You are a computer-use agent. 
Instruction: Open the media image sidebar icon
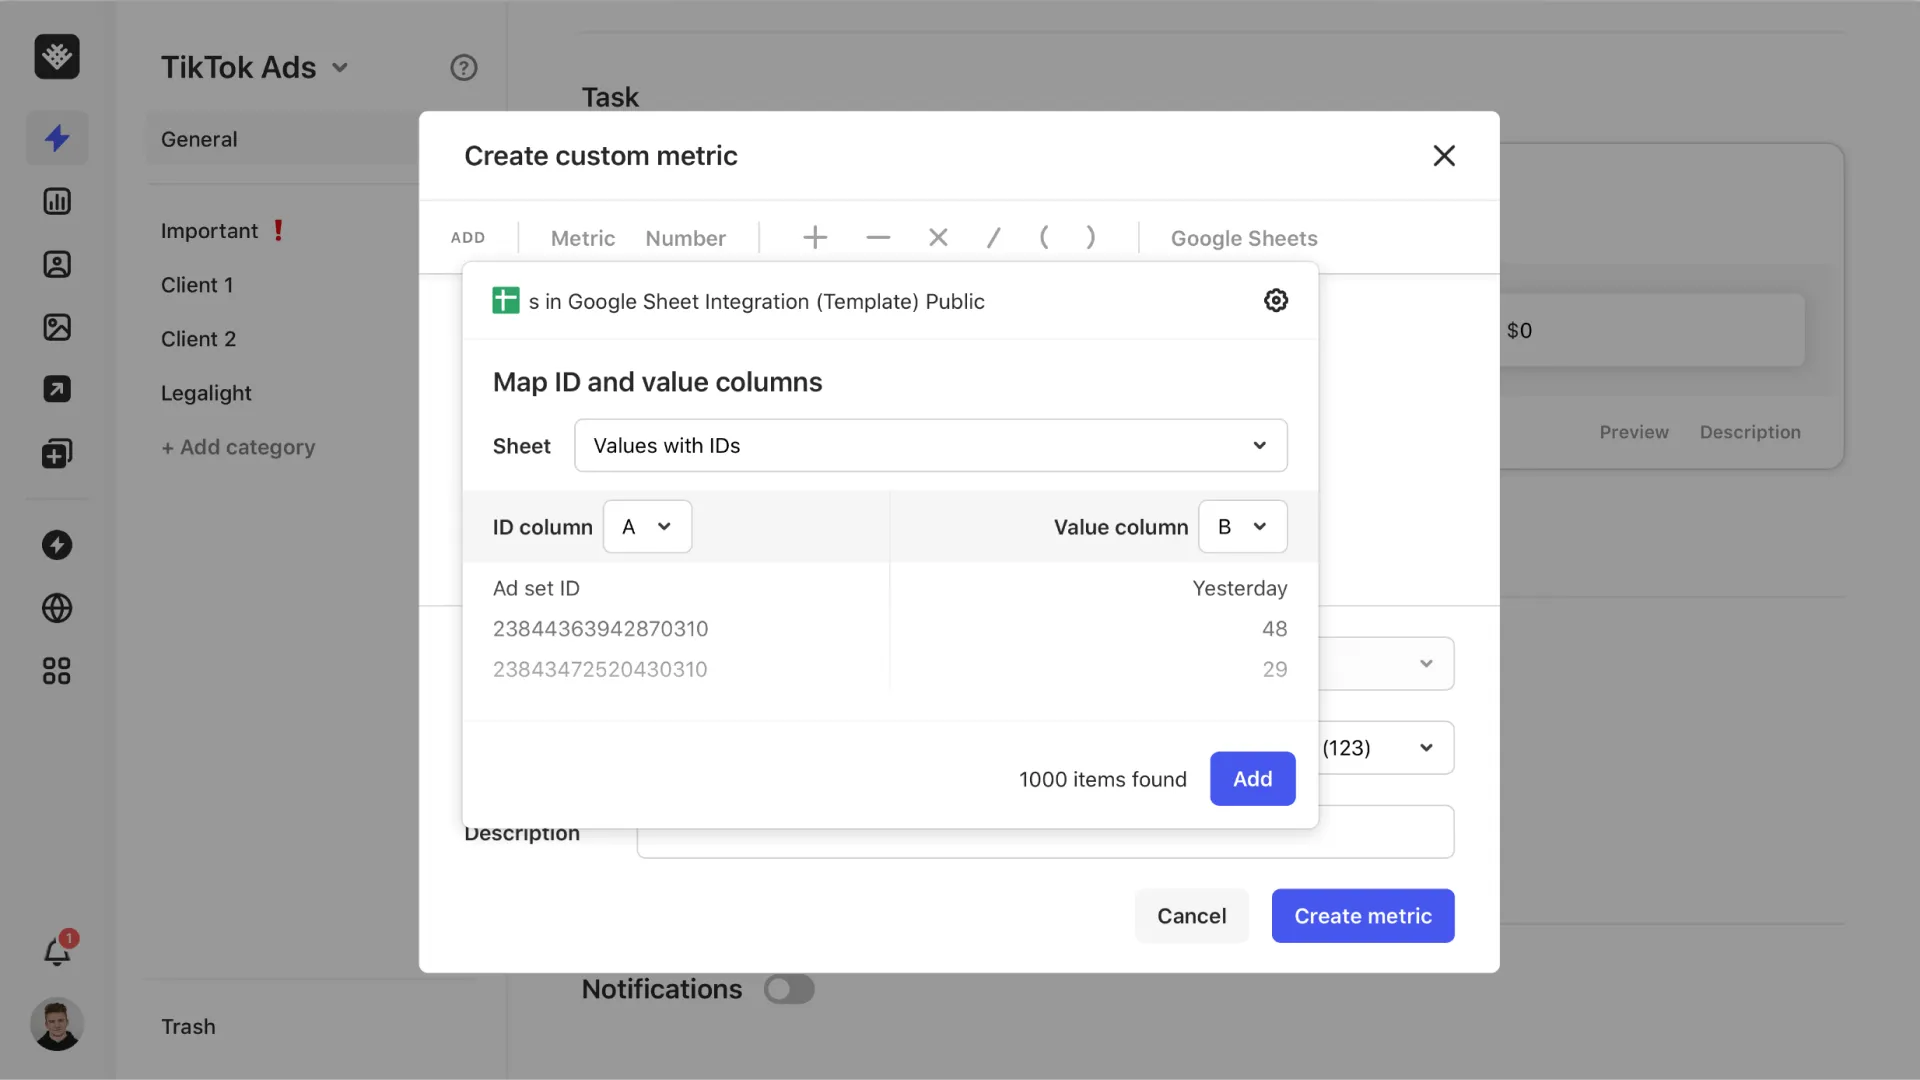[x=57, y=327]
